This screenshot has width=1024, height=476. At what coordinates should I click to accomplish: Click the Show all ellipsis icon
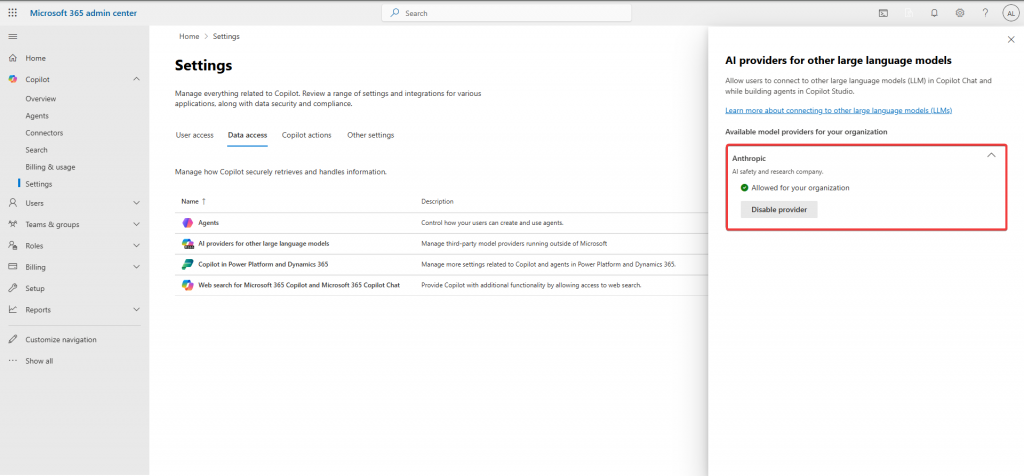pyautogui.click(x=12, y=360)
